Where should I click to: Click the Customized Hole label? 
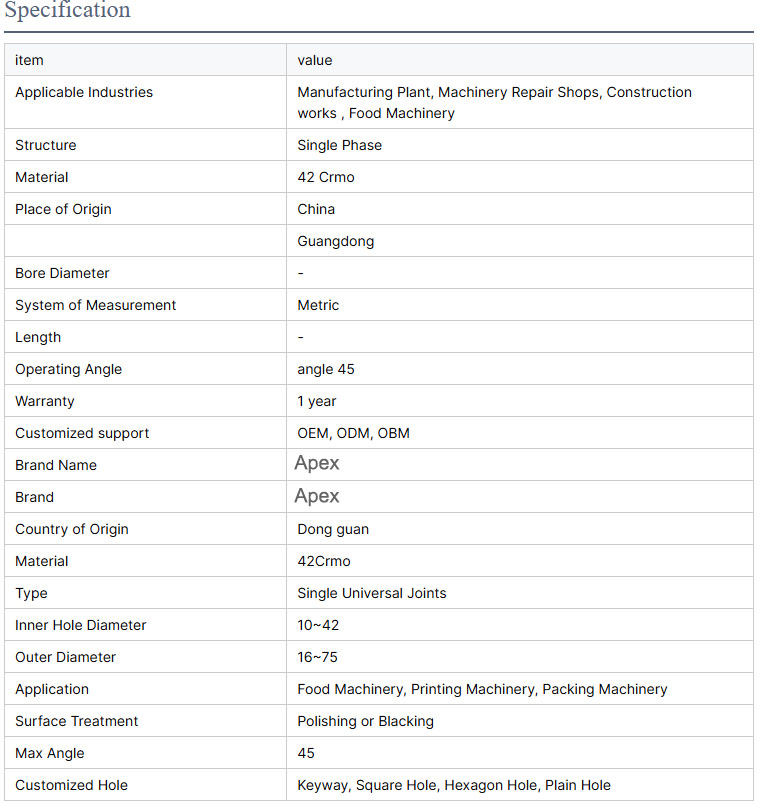pos(71,785)
